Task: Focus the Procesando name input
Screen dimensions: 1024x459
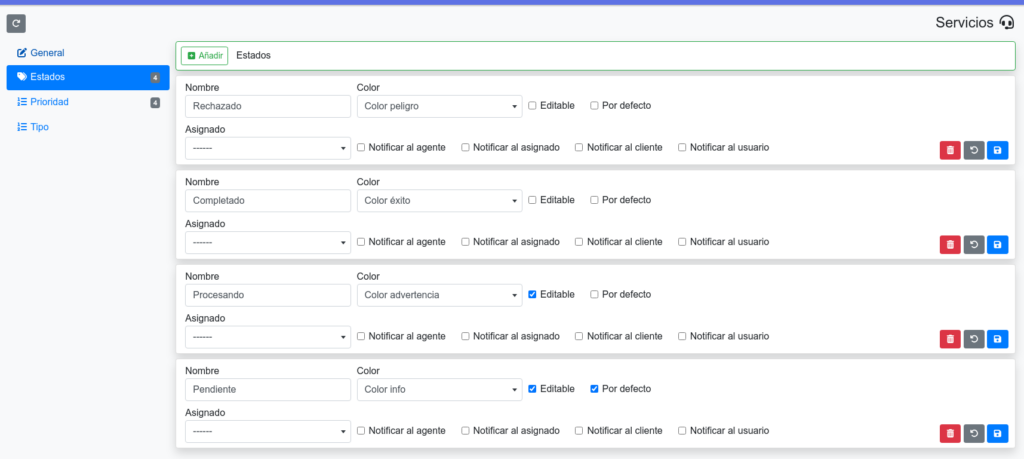Action: point(268,295)
